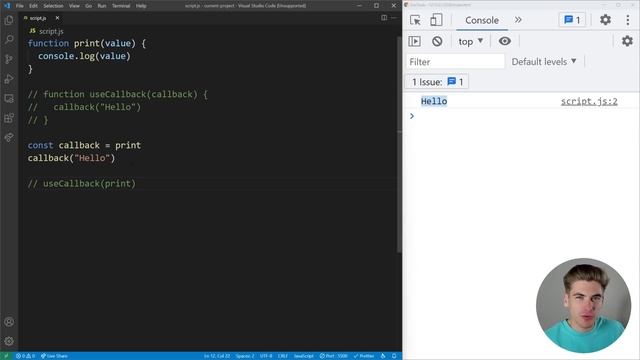640x360 pixels.
Task: Open the feedback icon in status bar
Action: click(383, 356)
